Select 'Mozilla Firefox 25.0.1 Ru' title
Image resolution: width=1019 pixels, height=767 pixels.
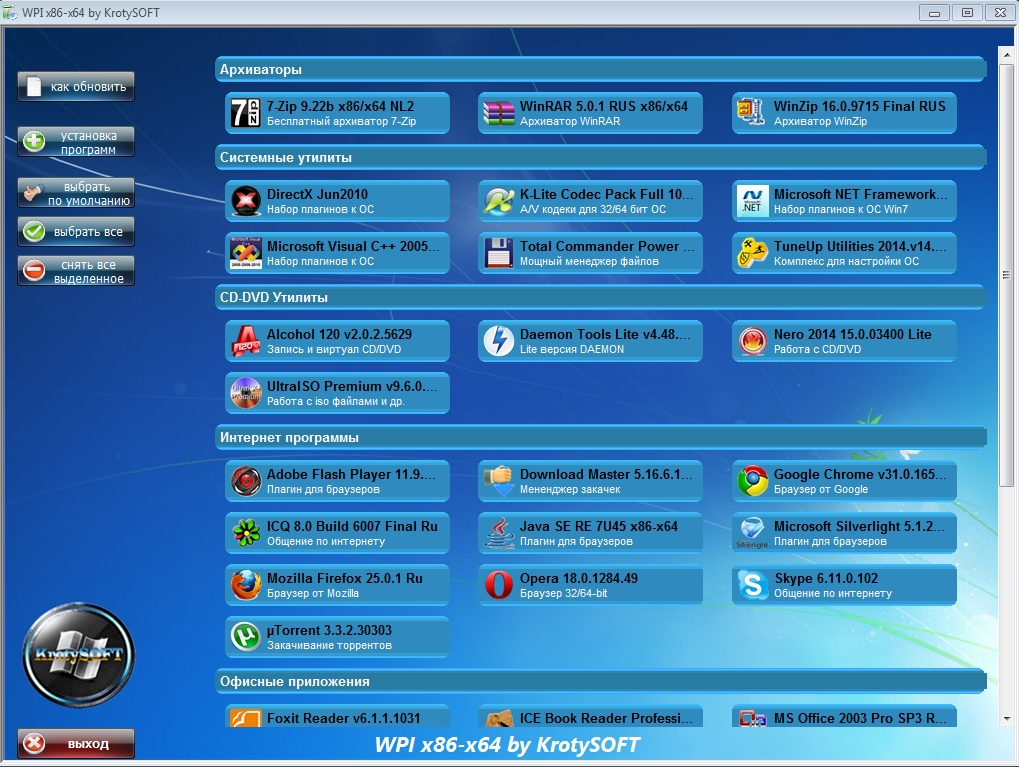click(x=344, y=578)
